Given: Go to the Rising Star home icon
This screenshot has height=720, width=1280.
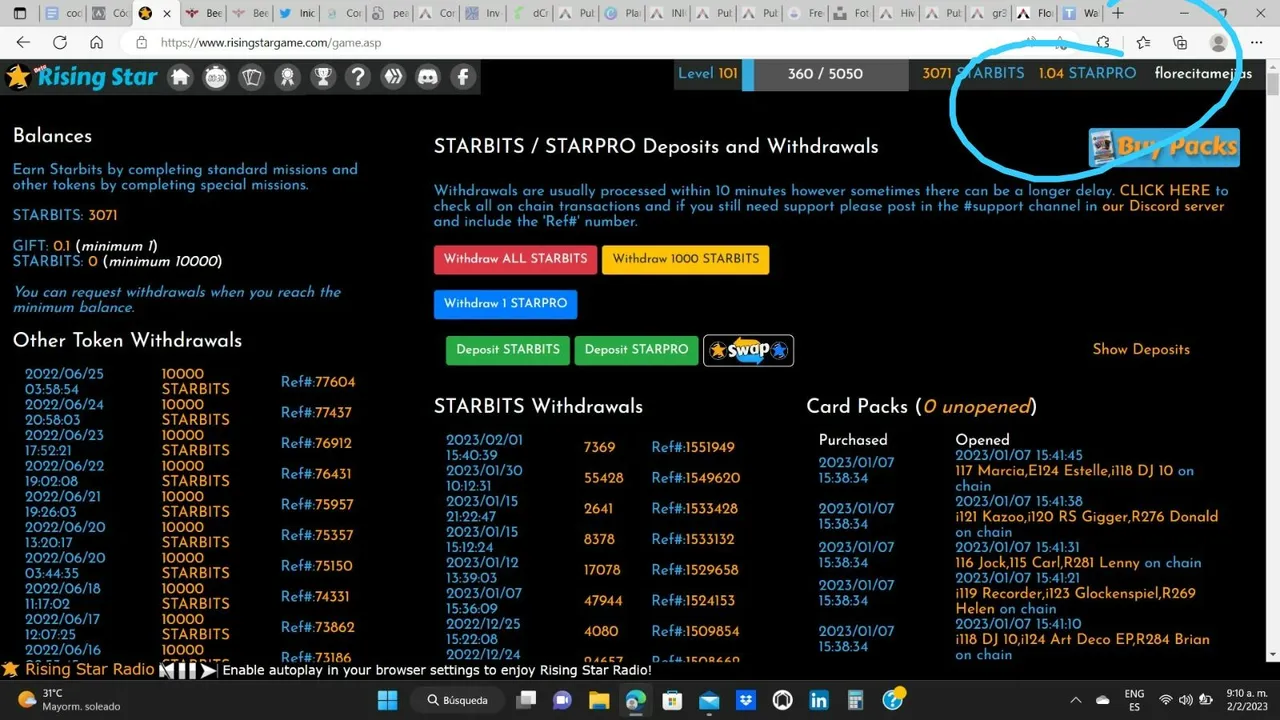Looking at the screenshot, I should coord(180,77).
